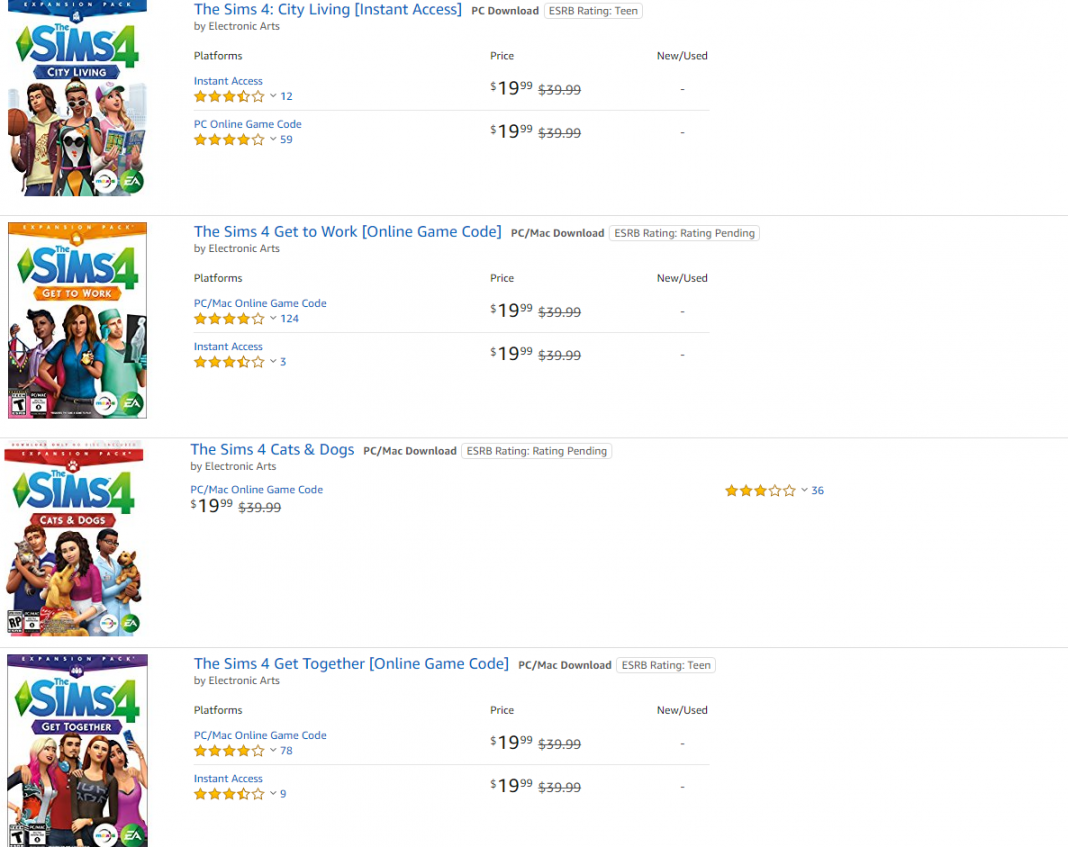Click the star rating next to 59 reviews
The image size is (1068, 847).
228,139
